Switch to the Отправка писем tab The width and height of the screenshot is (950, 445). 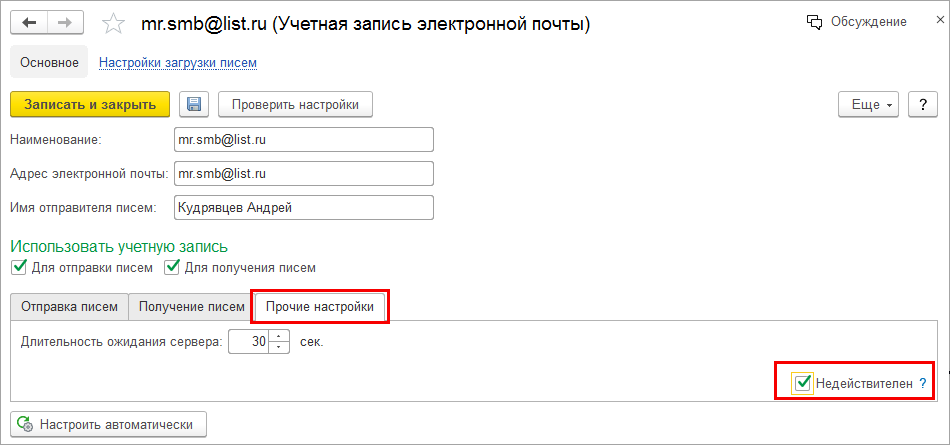click(69, 306)
